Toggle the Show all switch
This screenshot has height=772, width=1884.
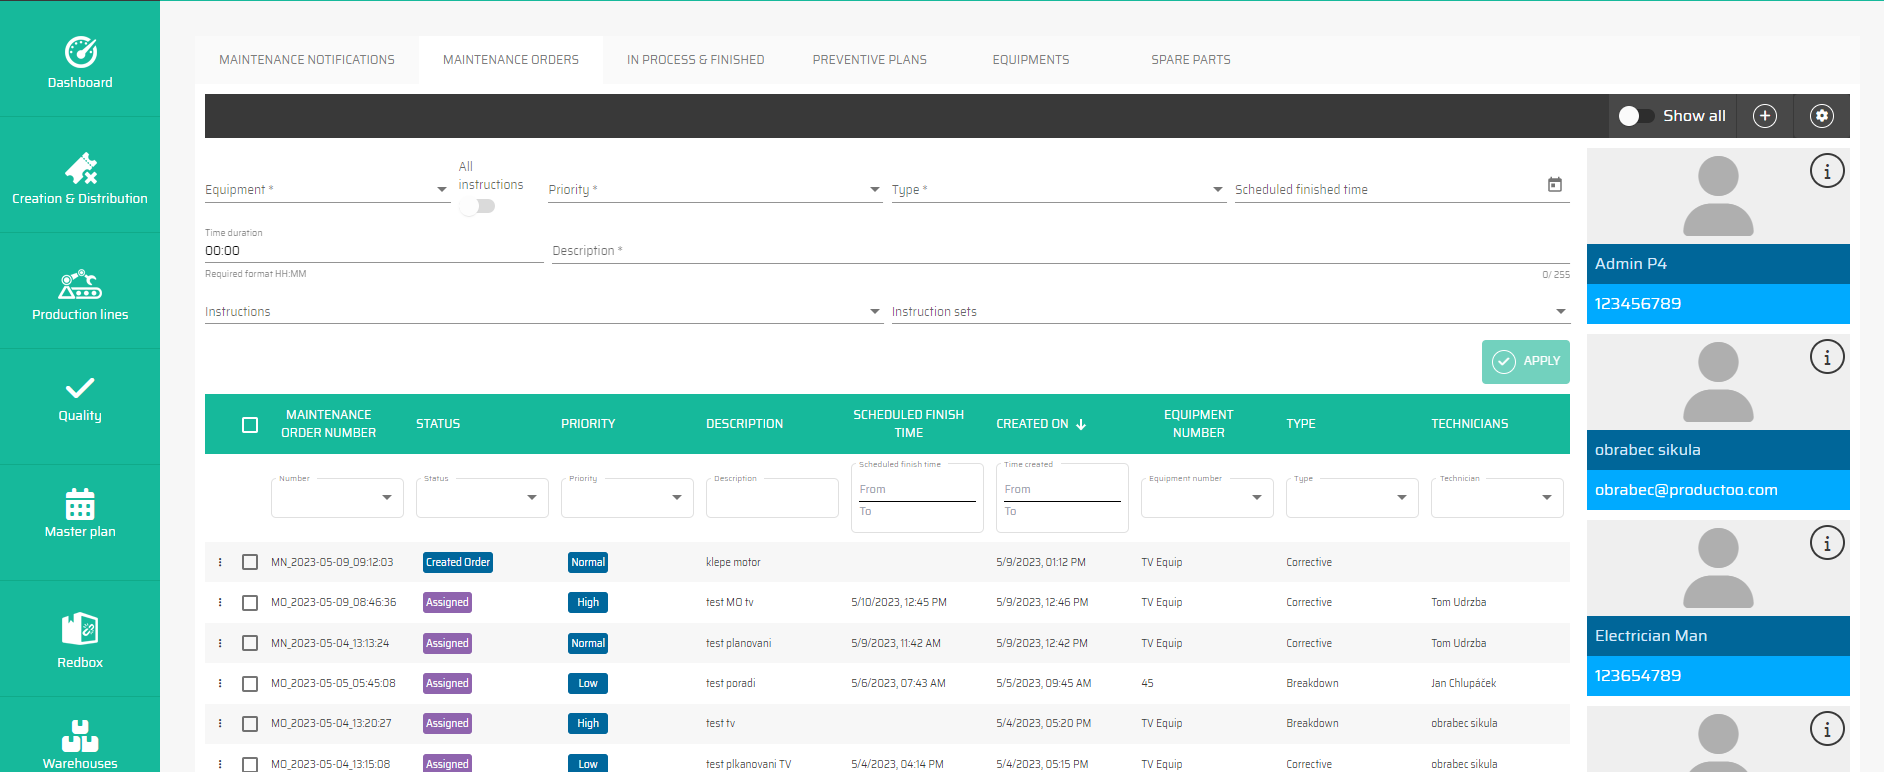click(1635, 116)
